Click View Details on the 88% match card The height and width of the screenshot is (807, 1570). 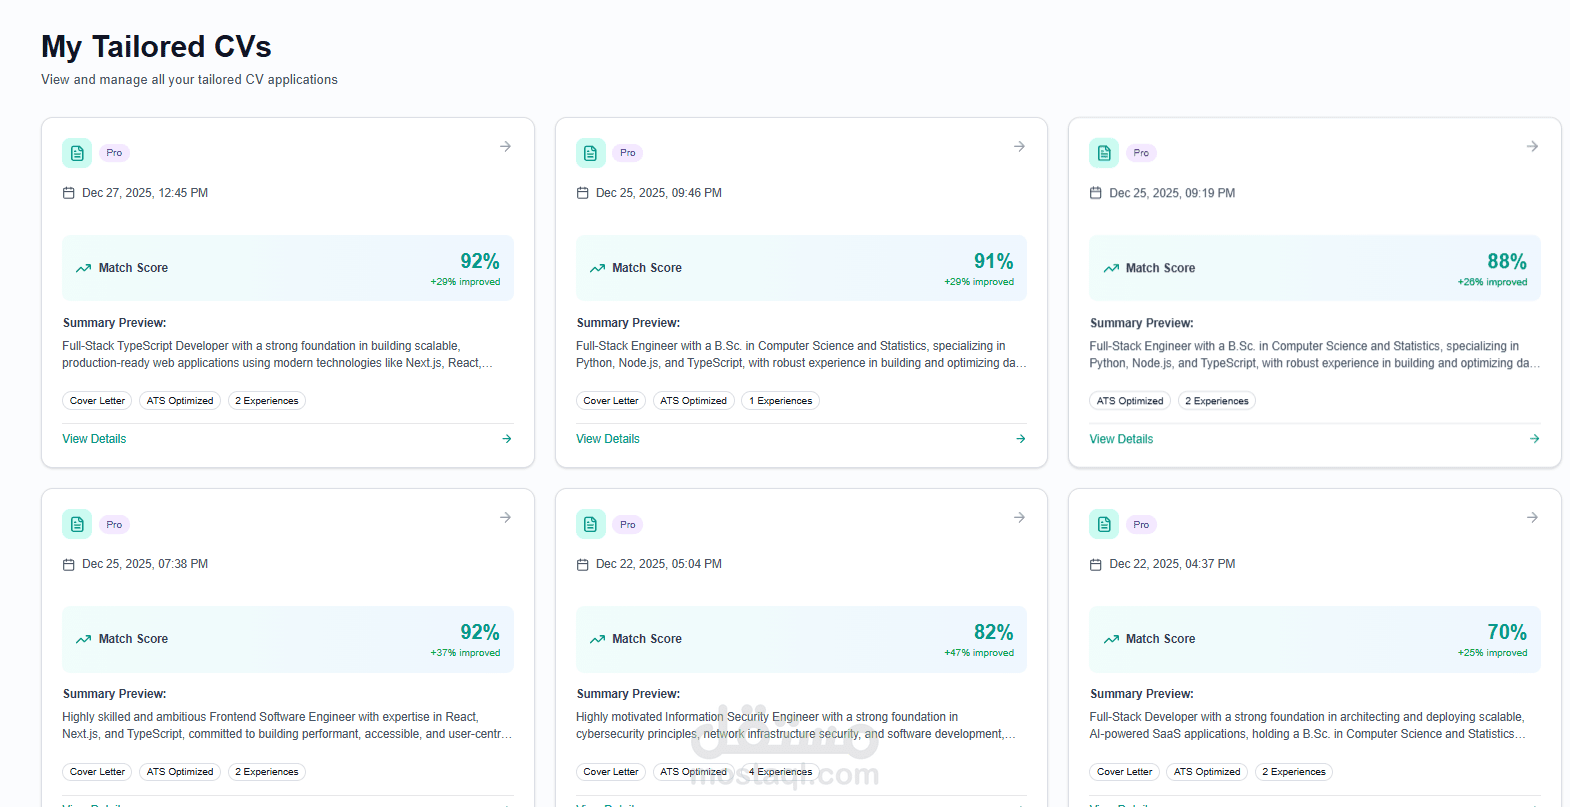pyautogui.click(x=1121, y=439)
